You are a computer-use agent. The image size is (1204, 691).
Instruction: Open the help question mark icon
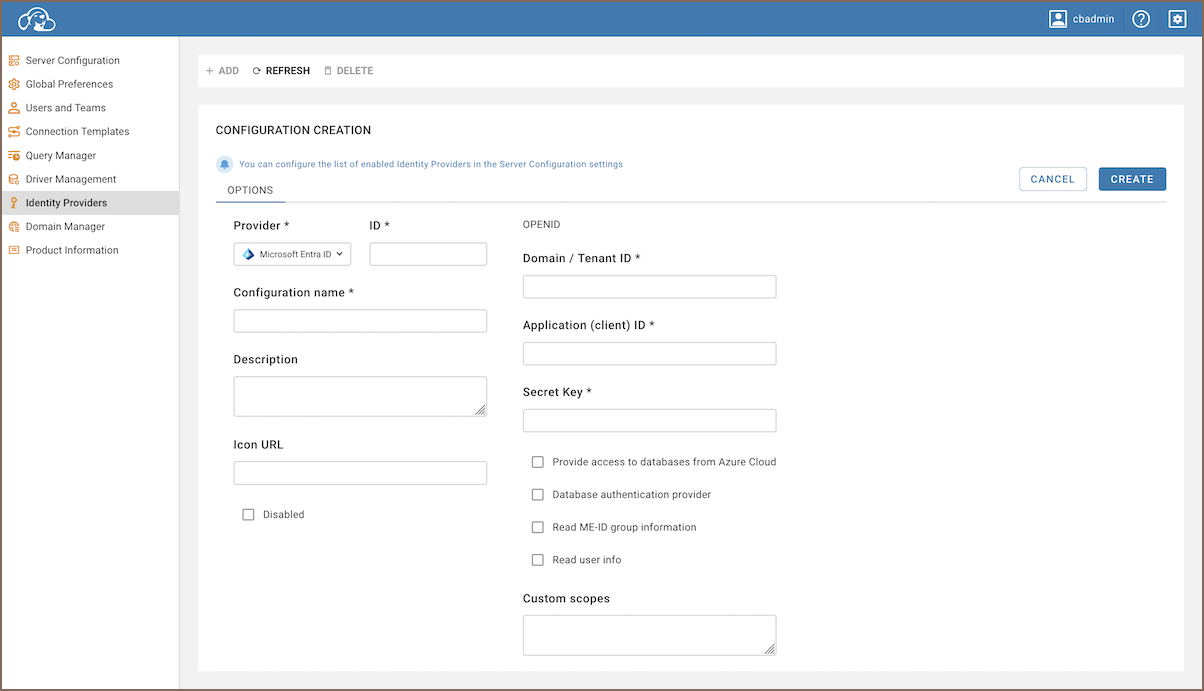(1141, 19)
